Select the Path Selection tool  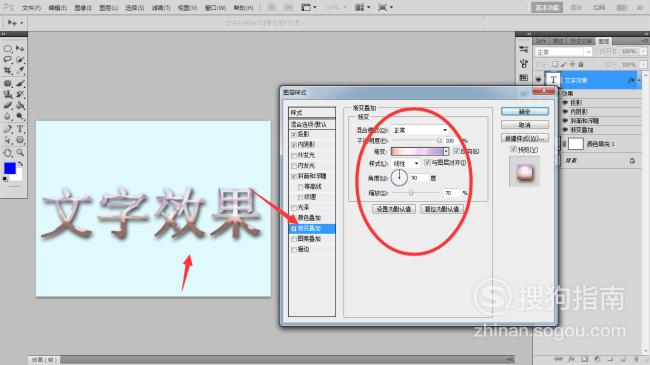pos(7,140)
